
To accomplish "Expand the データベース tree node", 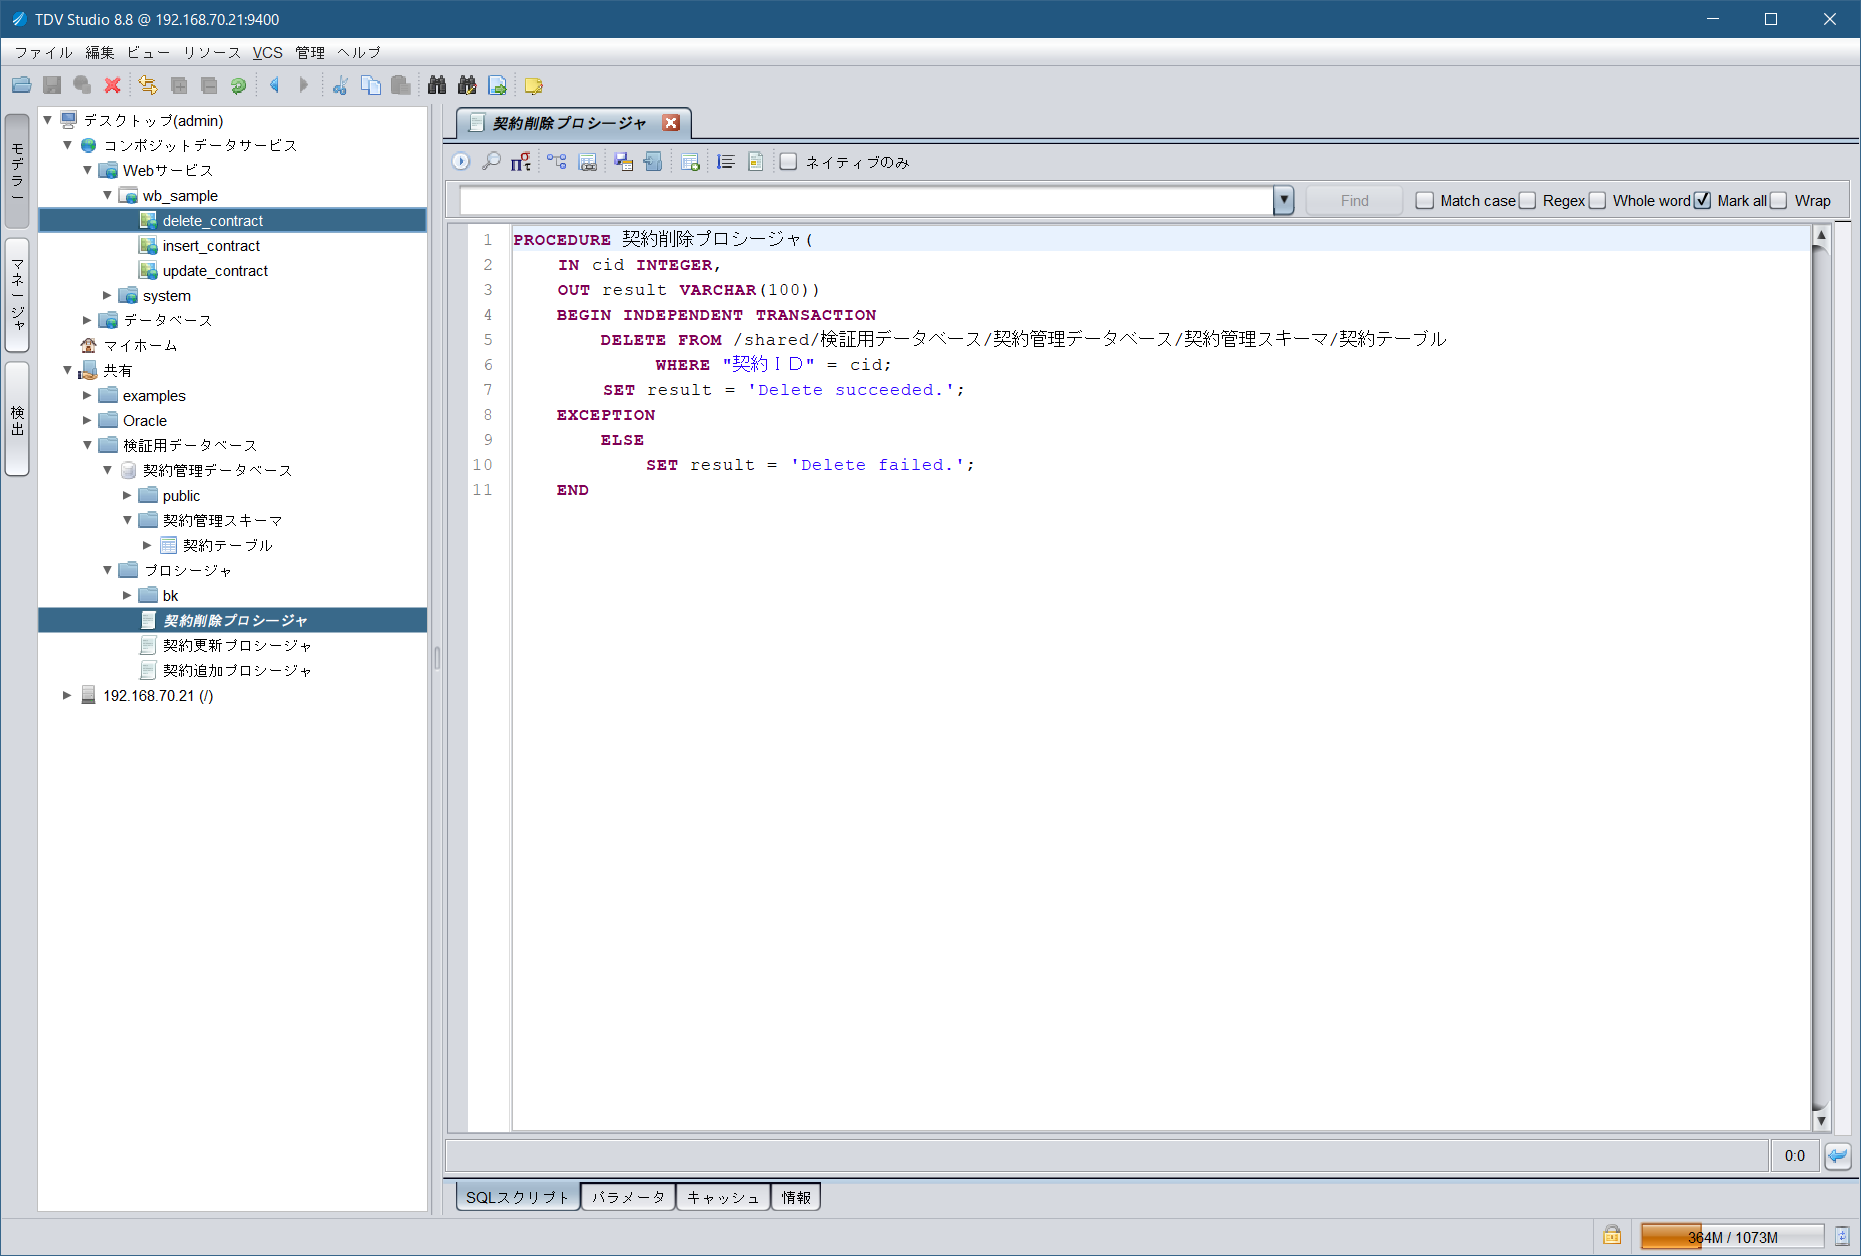I will [87, 320].
